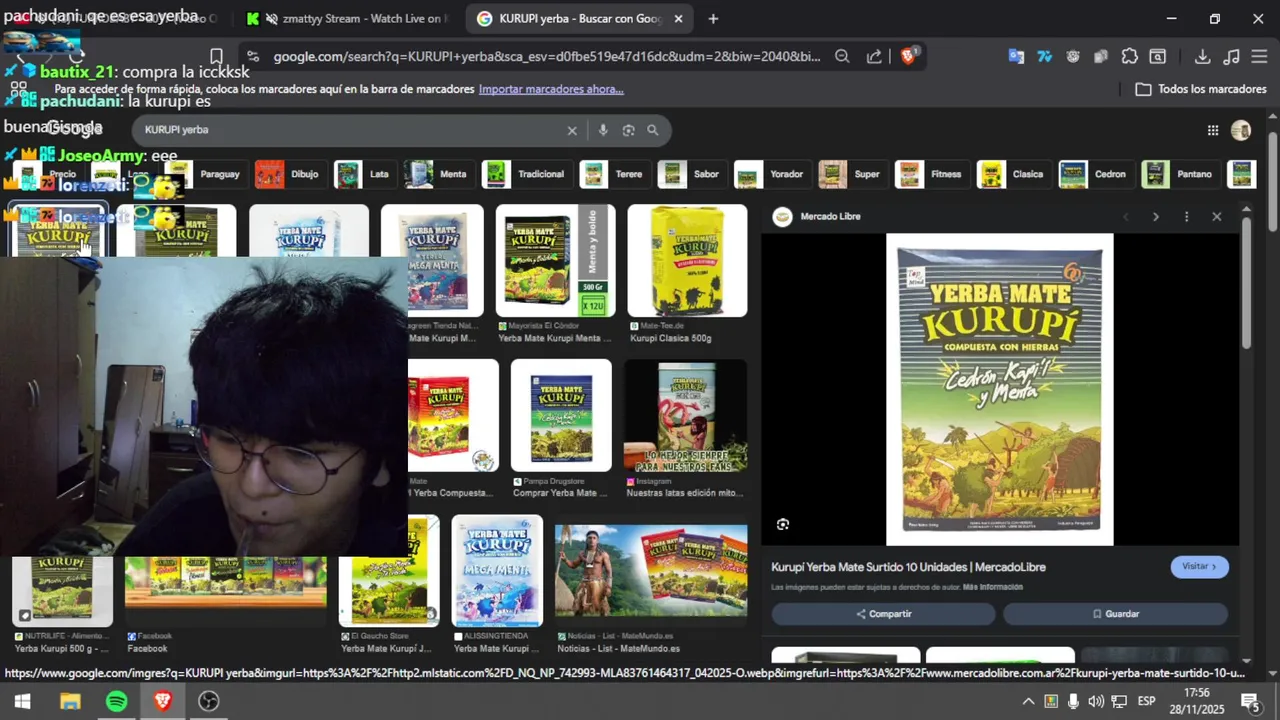This screenshot has height=720, width=1280.
Task: Open the media control music note icon
Action: point(1232,57)
